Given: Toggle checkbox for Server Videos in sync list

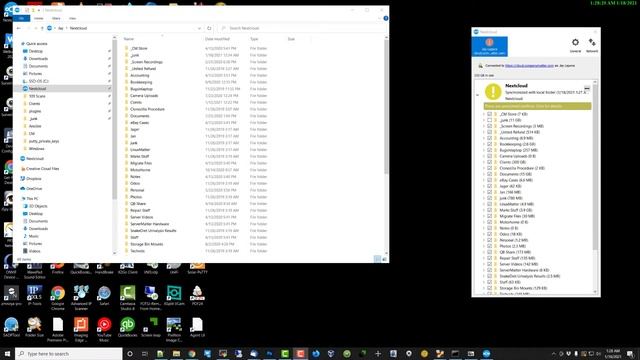Looking at the screenshot, I should pos(489,264).
